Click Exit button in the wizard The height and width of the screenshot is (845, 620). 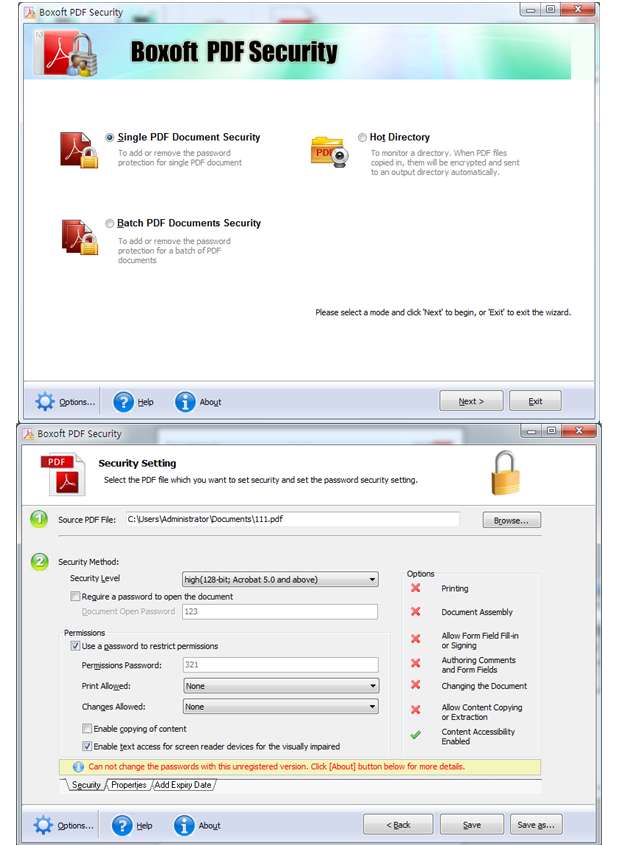pos(535,401)
